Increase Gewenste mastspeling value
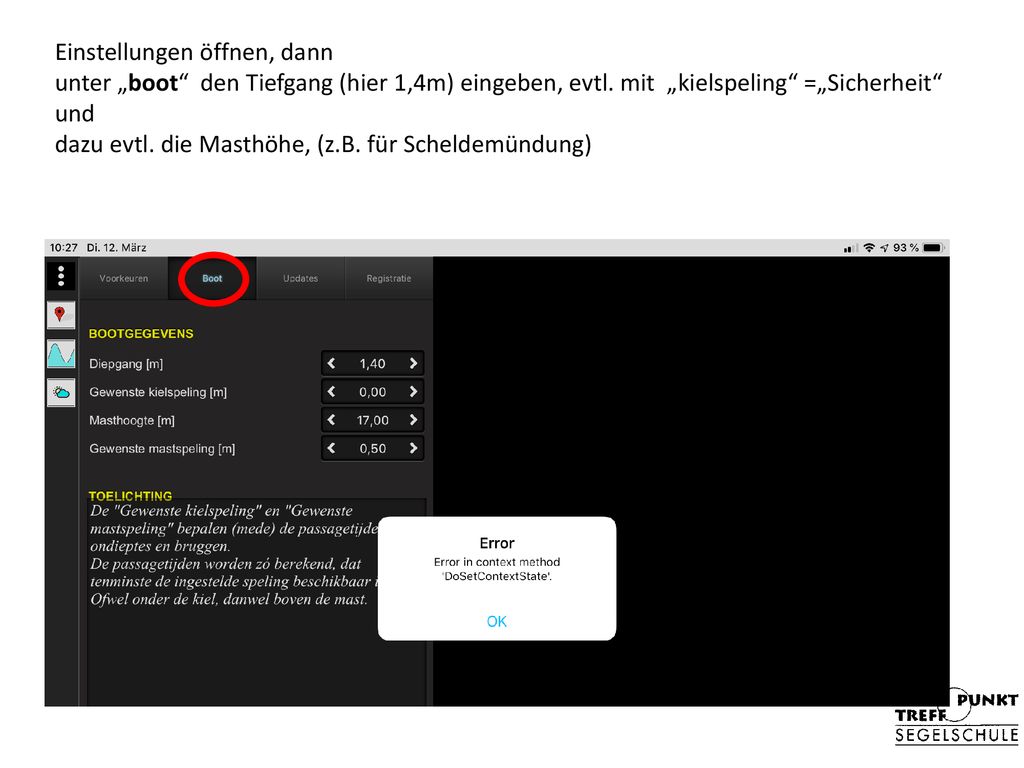1024x768 pixels. click(x=413, y=449)
